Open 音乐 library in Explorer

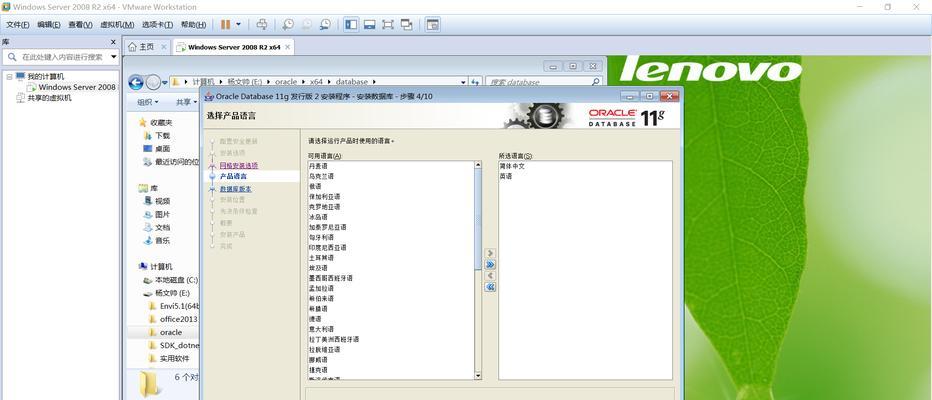coord(162,240)
